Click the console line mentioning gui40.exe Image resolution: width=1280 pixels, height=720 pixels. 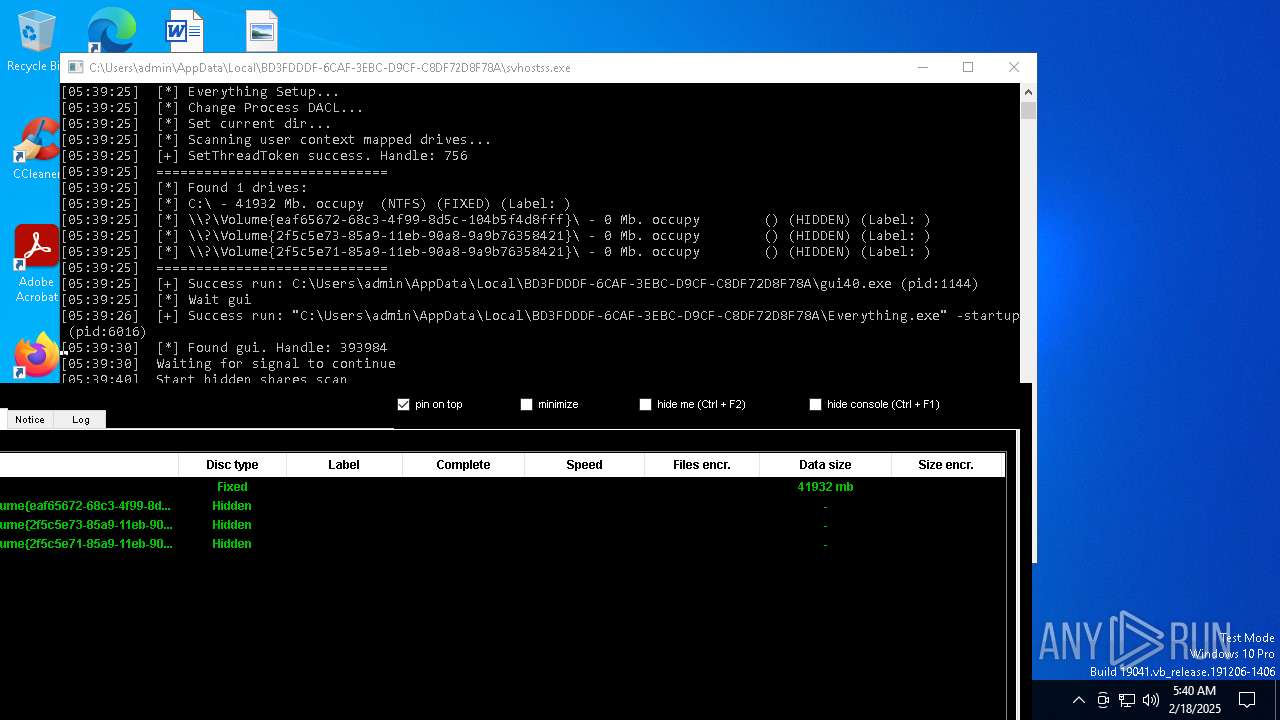pyautogui.click(x=520, y=284)
